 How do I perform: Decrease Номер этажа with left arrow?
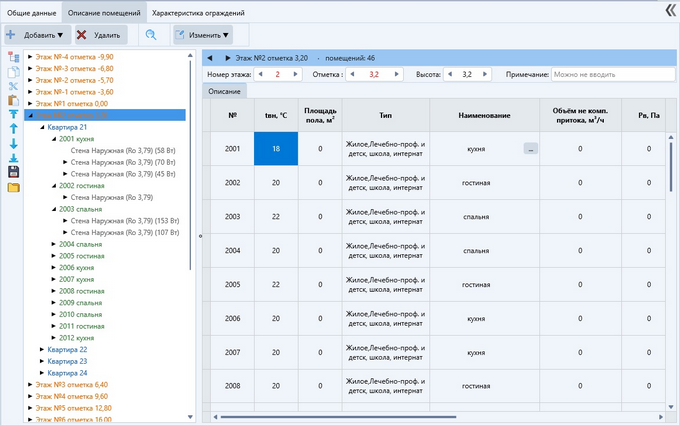(x=260, y=74)
